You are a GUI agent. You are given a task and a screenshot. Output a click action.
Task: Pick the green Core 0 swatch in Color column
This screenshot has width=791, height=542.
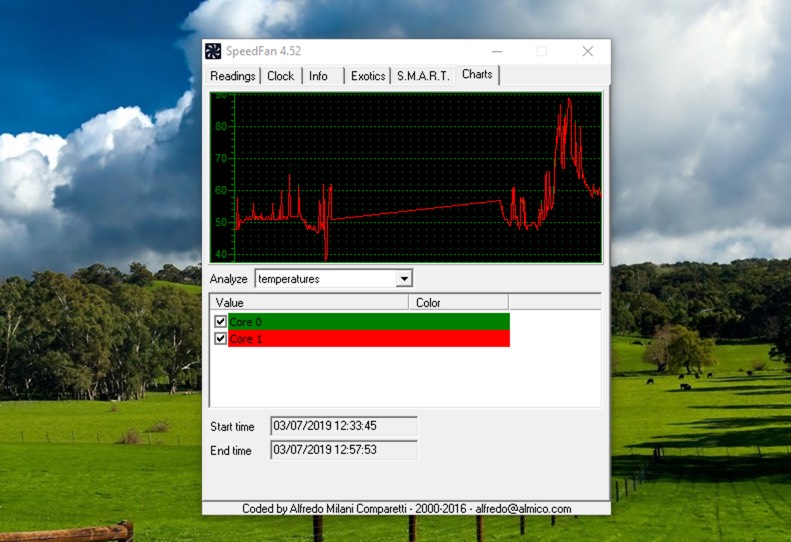click(458, 322)
